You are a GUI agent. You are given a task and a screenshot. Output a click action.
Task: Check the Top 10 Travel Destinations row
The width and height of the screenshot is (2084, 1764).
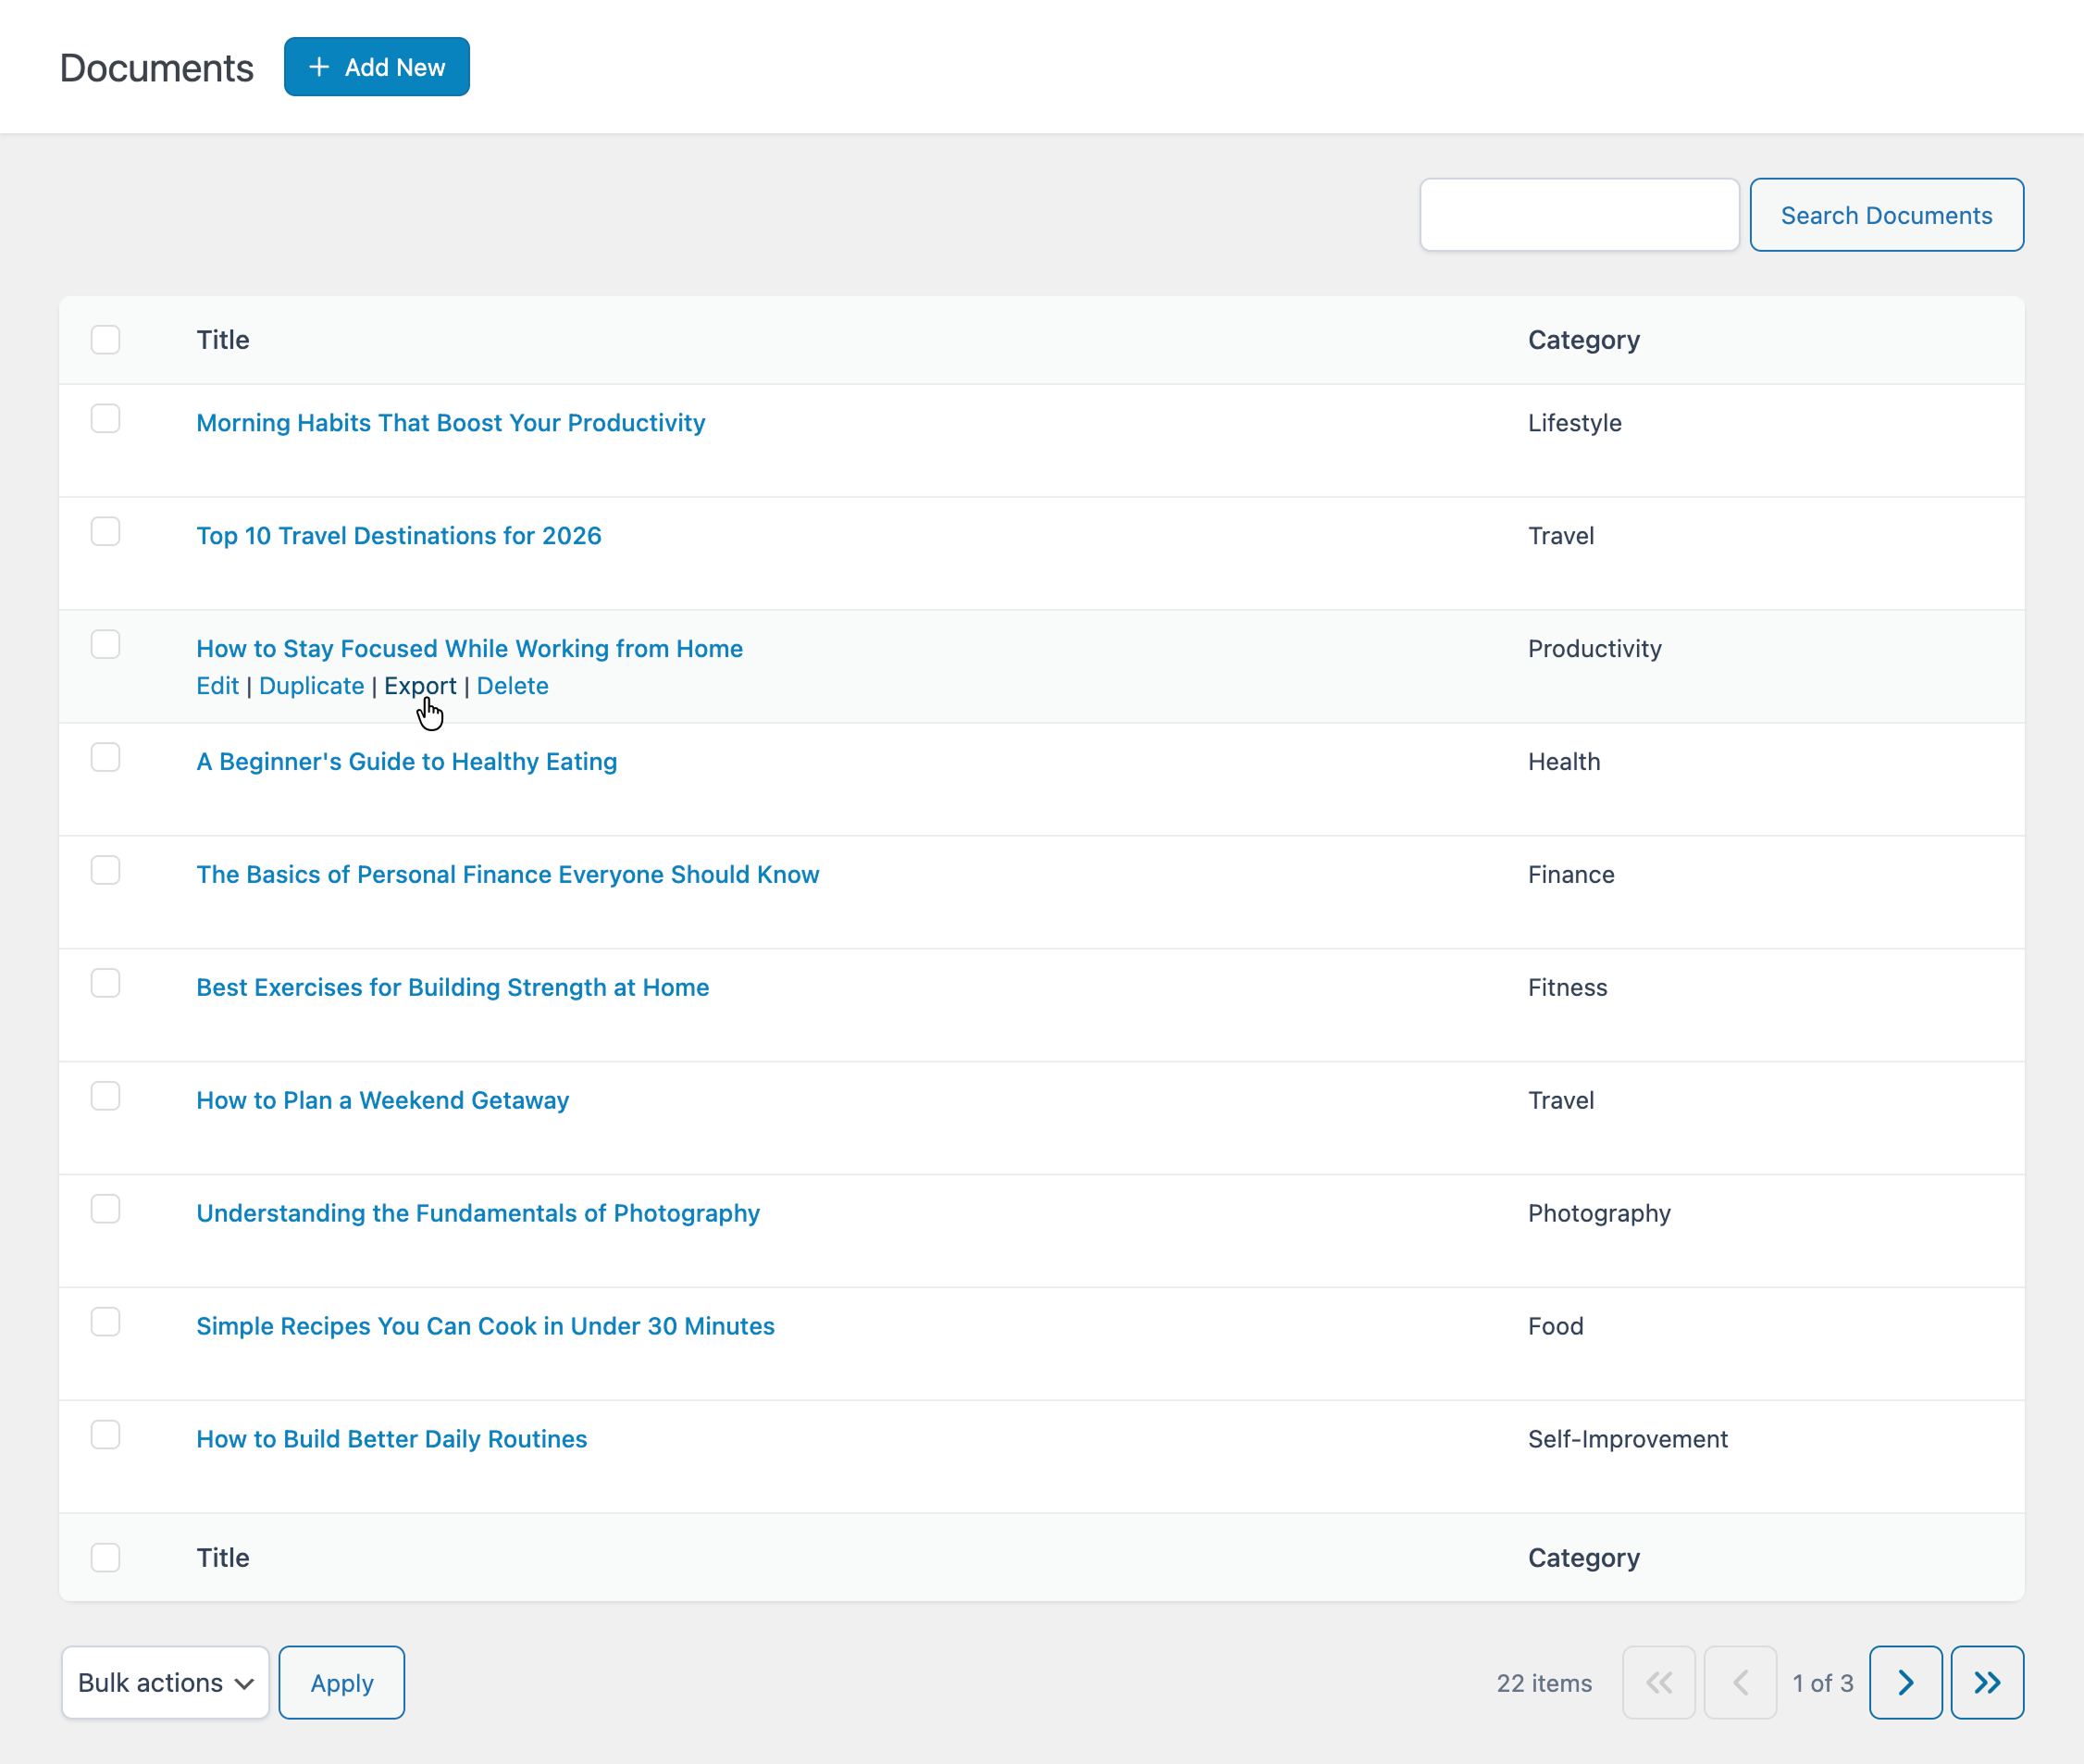coord(106,532)
